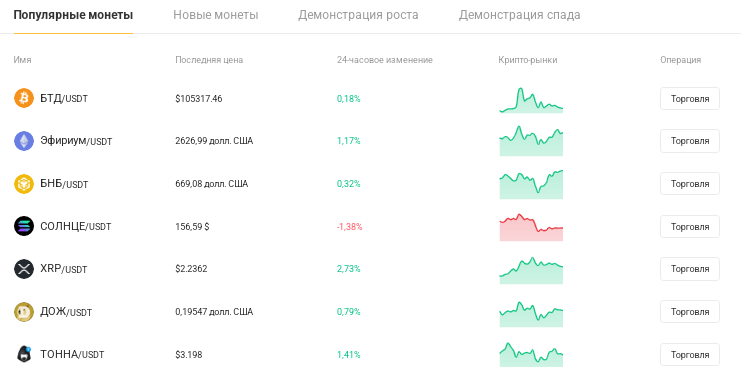The width and height of the screenshot is (741, 367).
Task: Click the 24-часовое изменение column header
Action: click(x=385, y=60)
